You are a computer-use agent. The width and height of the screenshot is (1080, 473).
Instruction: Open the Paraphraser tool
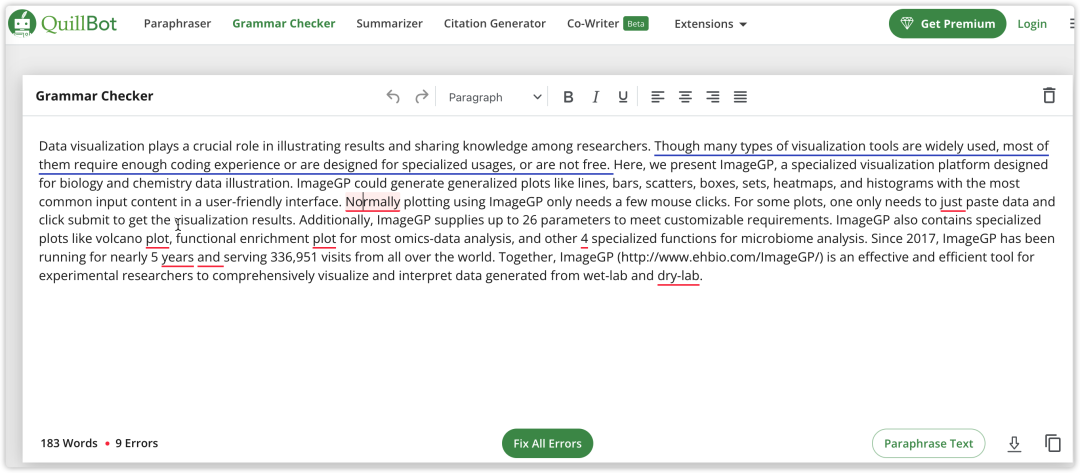pos(177,23)
